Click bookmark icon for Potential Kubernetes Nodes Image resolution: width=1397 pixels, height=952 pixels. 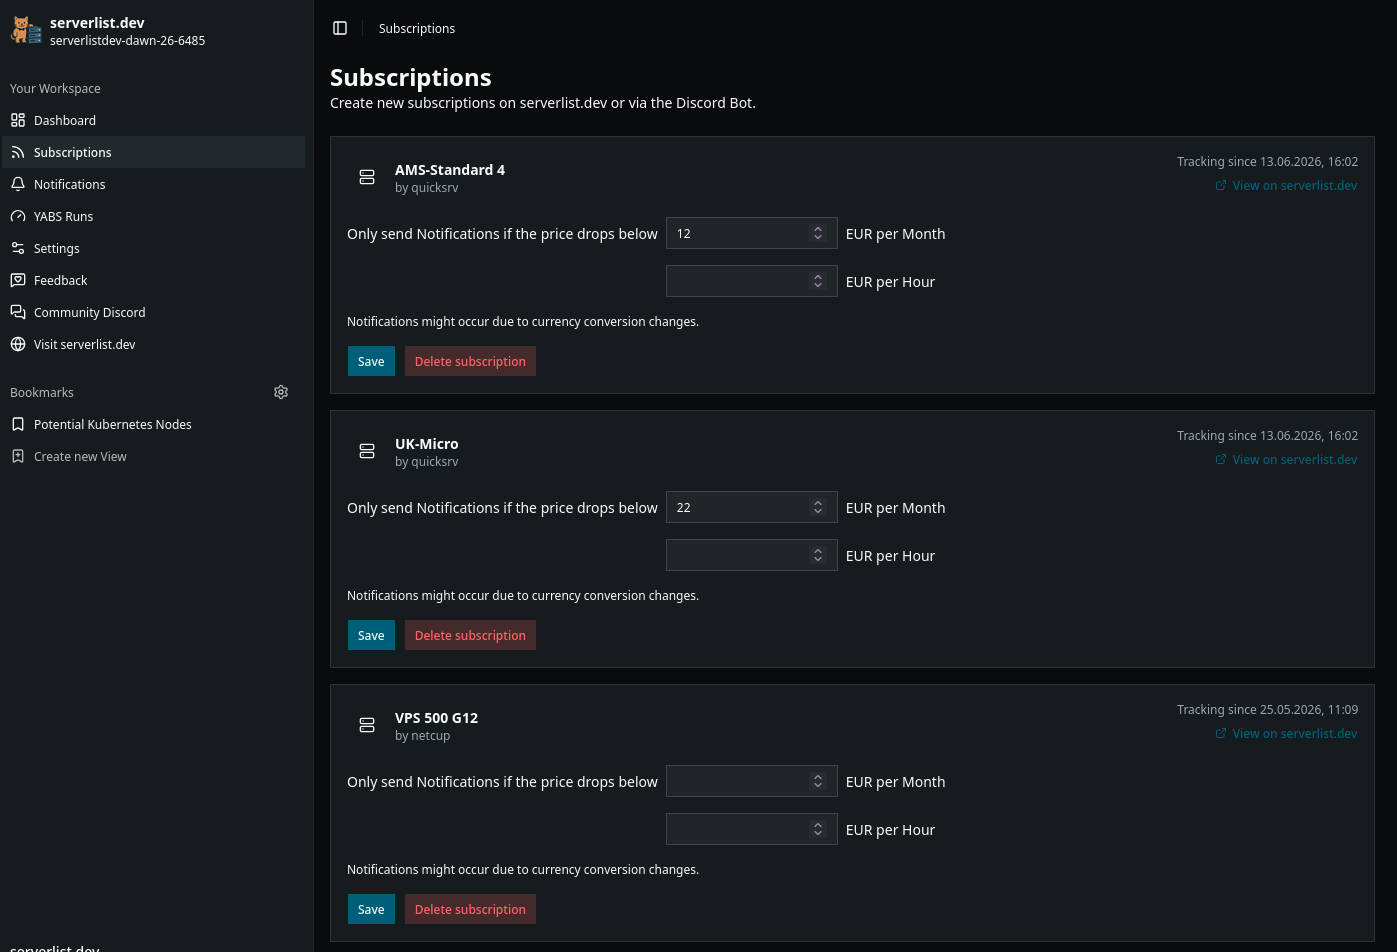point(18,424)
